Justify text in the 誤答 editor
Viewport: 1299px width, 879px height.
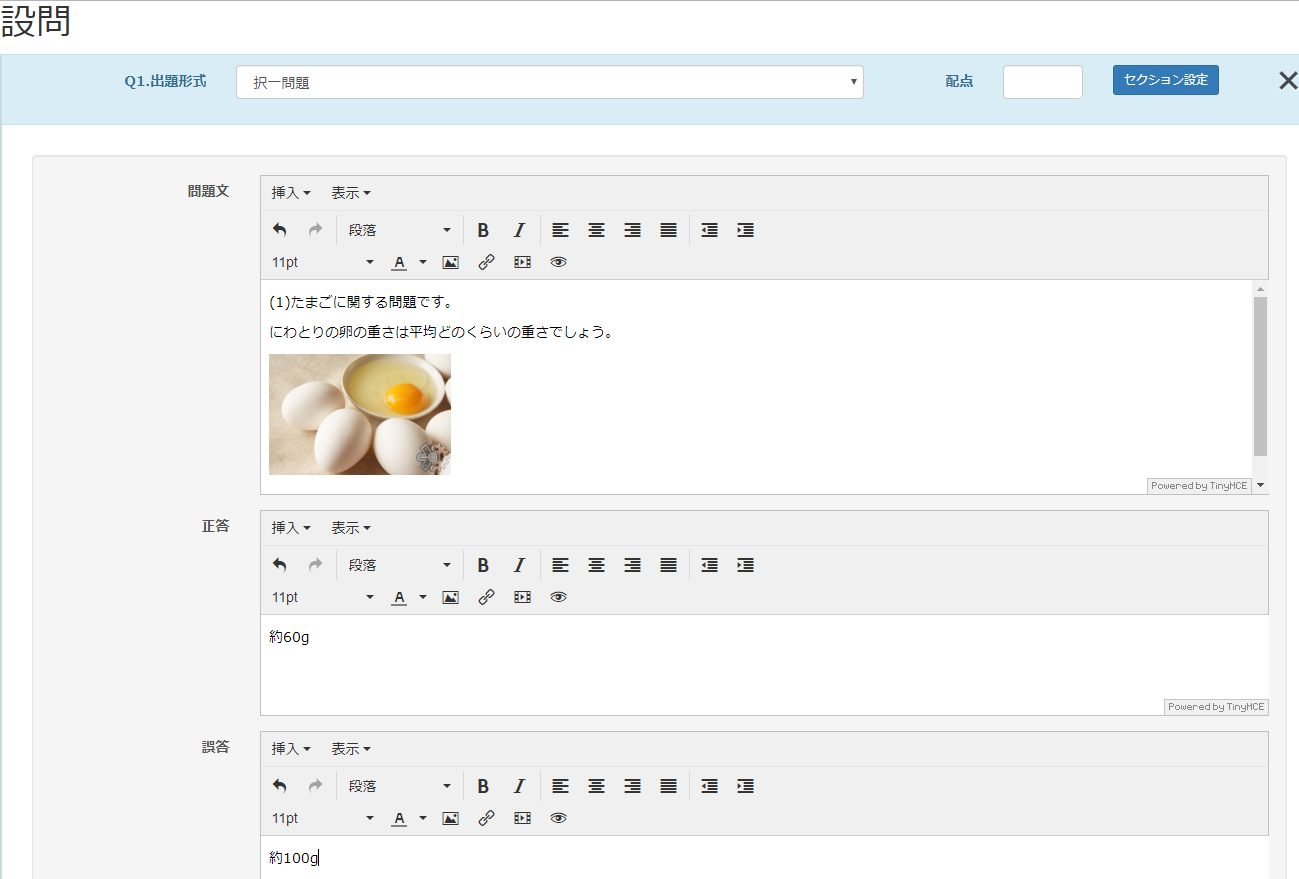(668, 786)
